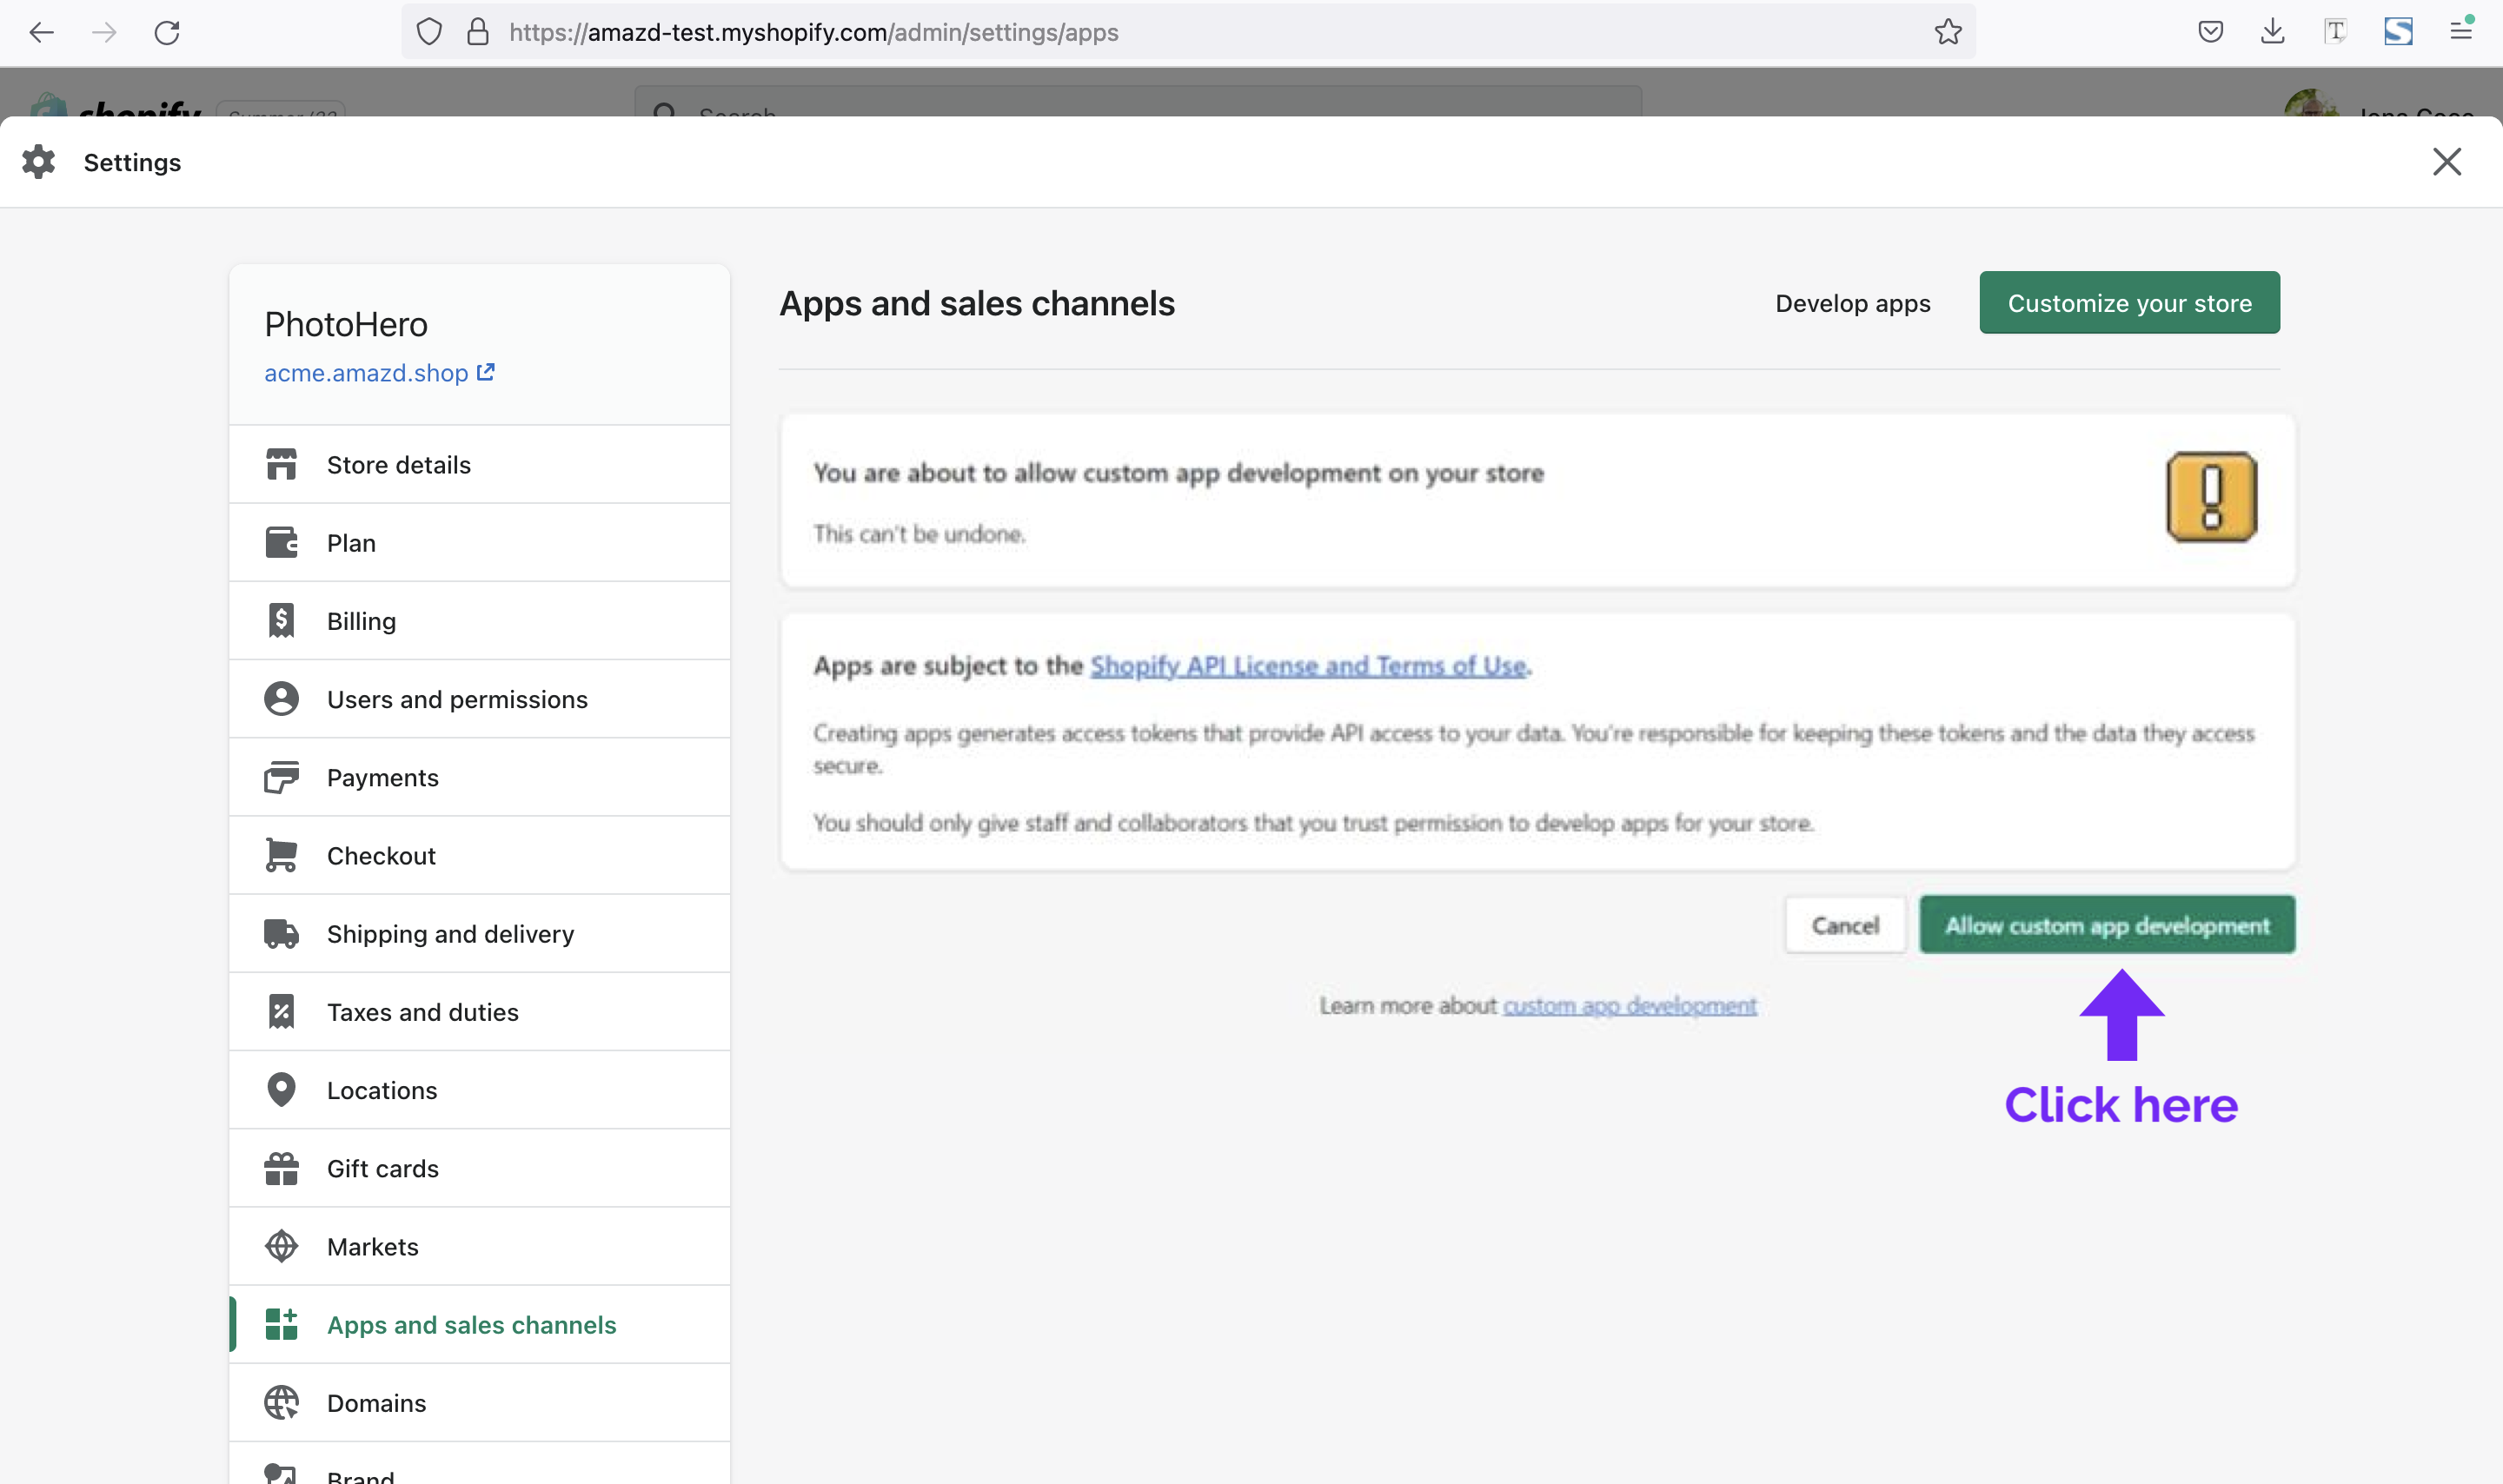Click the Shipping and delivery truck icon
This screenshot has height=1484, width=2503.
pos(281,933)
